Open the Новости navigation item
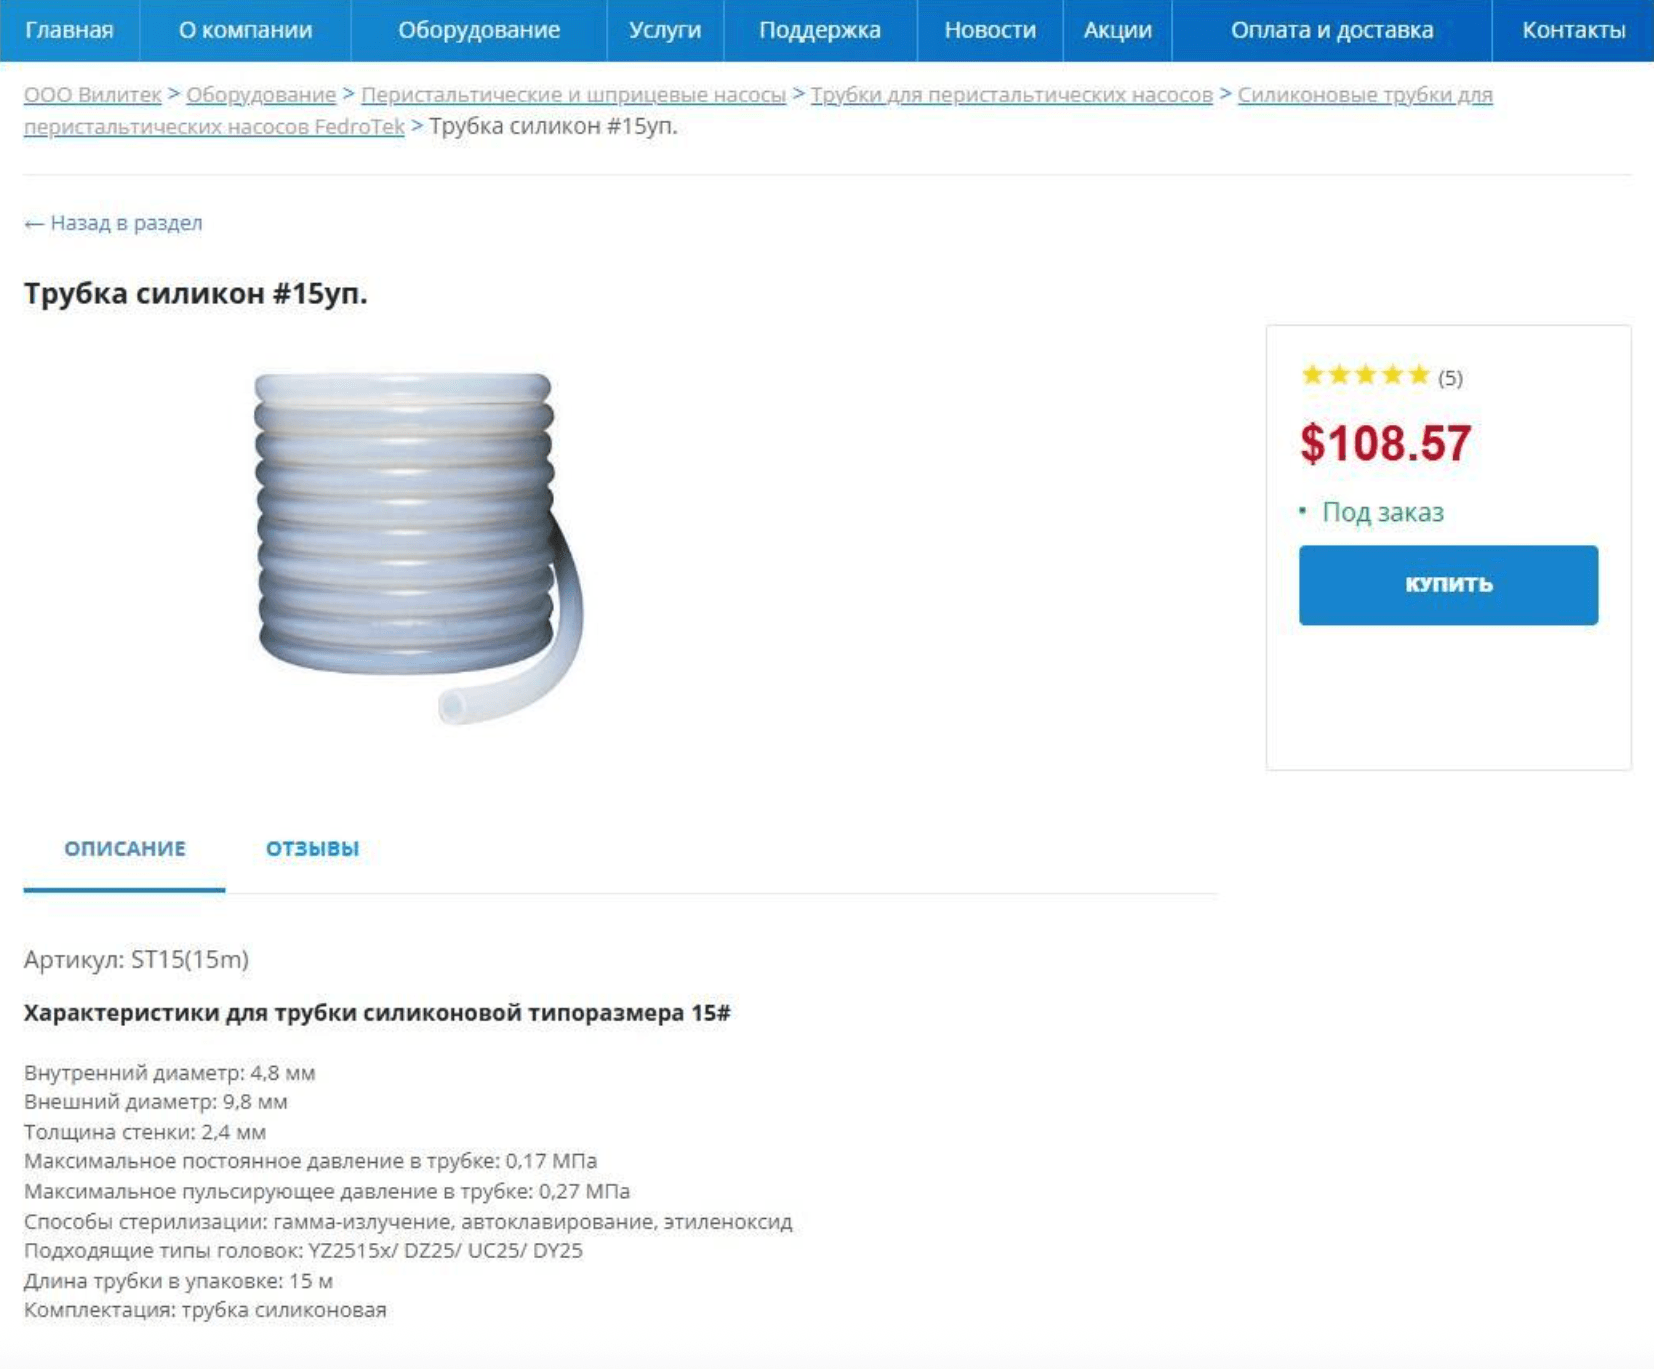1654x1369 pixels. tap(990, 30)
